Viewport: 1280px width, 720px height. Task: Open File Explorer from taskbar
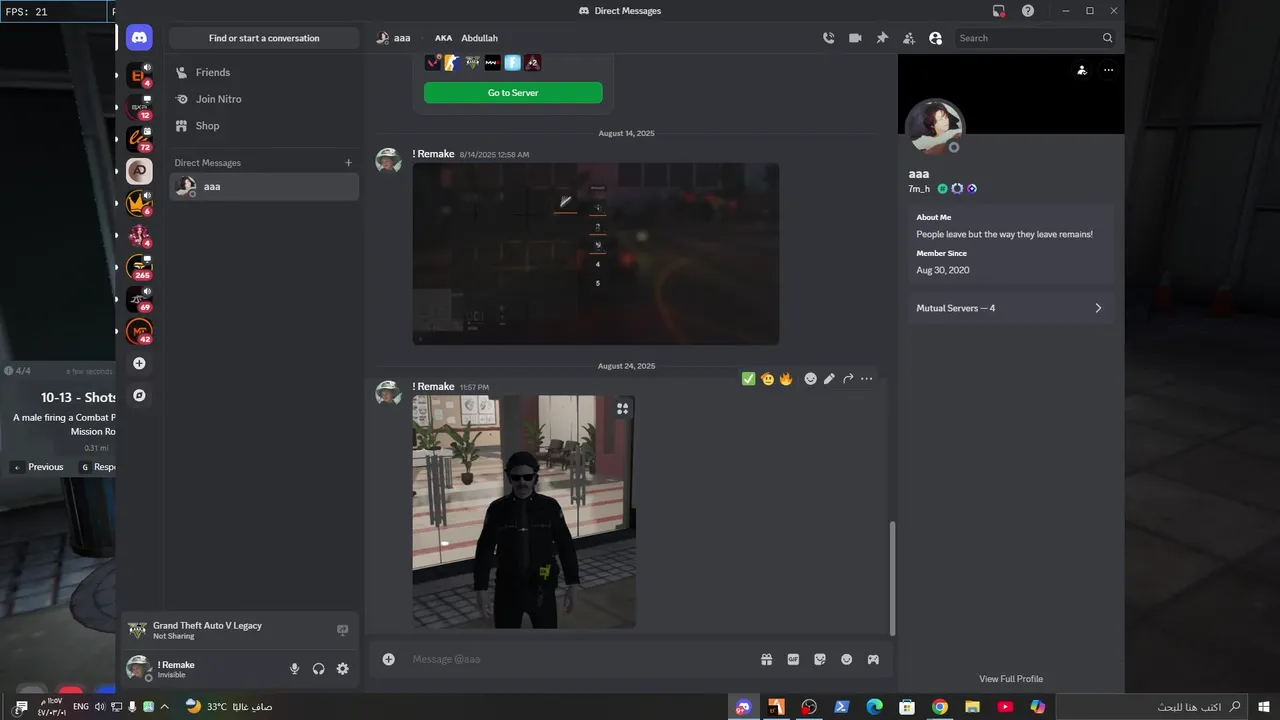click(973, 707)
